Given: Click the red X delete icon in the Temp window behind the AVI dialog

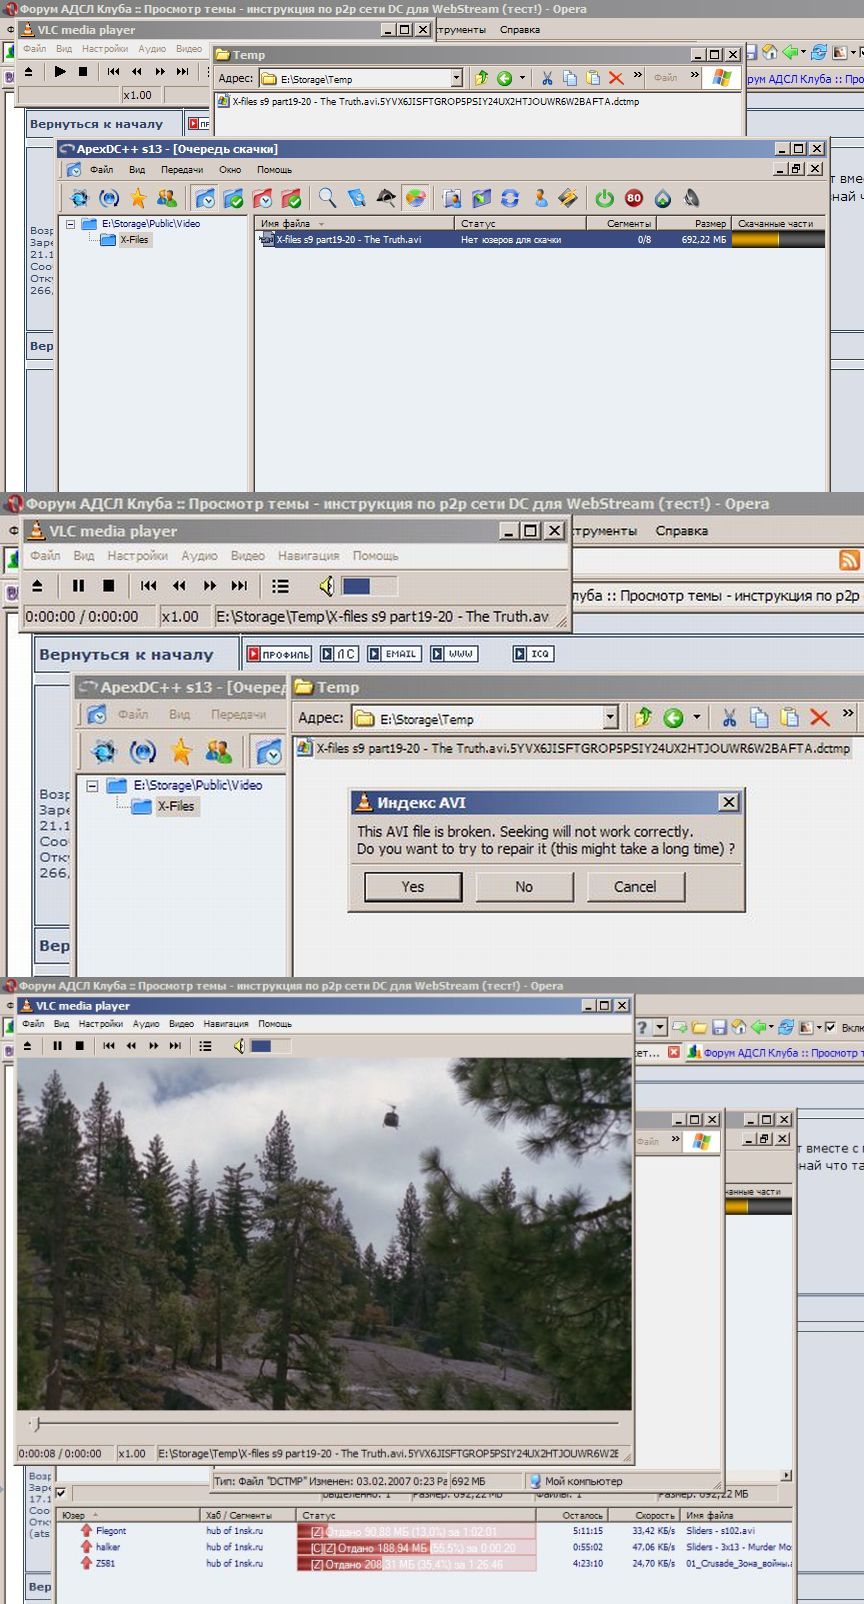Looking at the screenshot, I should 820,717.
